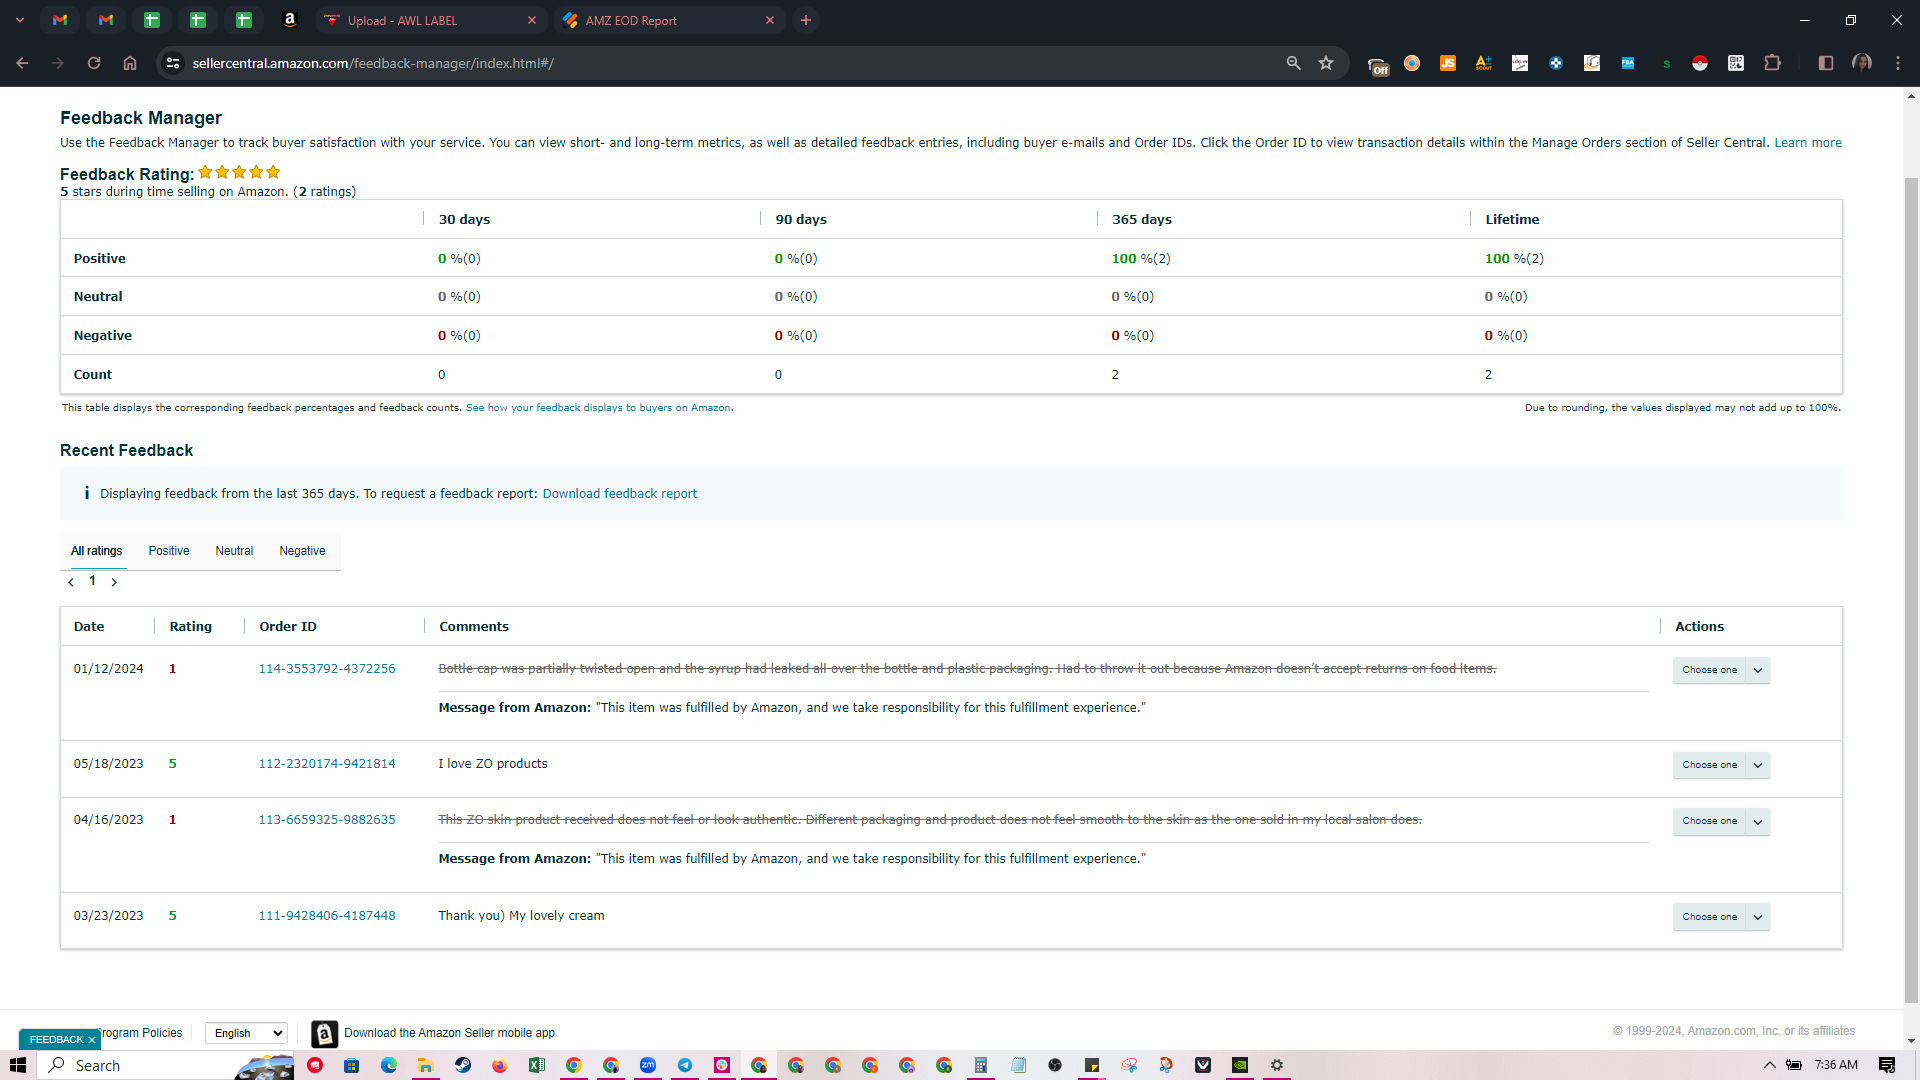Open the Chrome profile avatar
The height and width of the screenshot is (1080, 1920).
[x=1862, y=63]
